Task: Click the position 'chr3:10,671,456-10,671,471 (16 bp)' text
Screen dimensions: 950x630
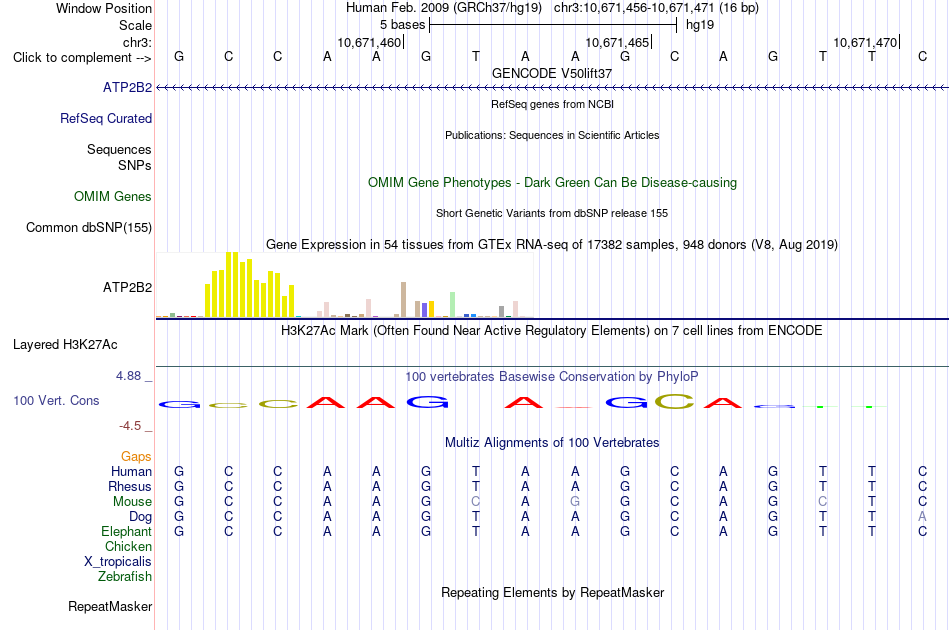Action: 656,8
